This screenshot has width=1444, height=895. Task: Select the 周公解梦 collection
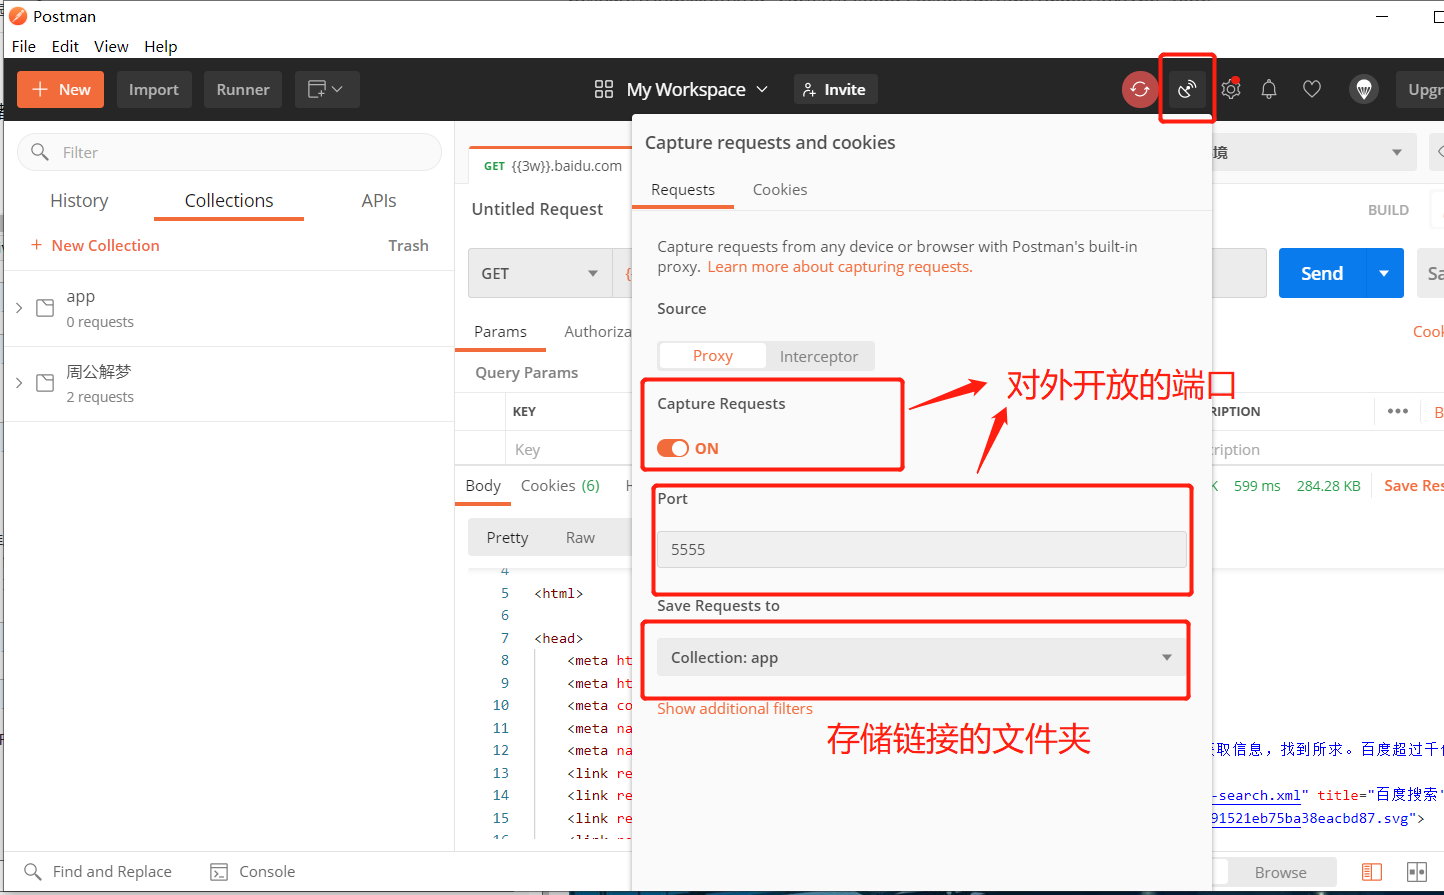pos(229,384)
